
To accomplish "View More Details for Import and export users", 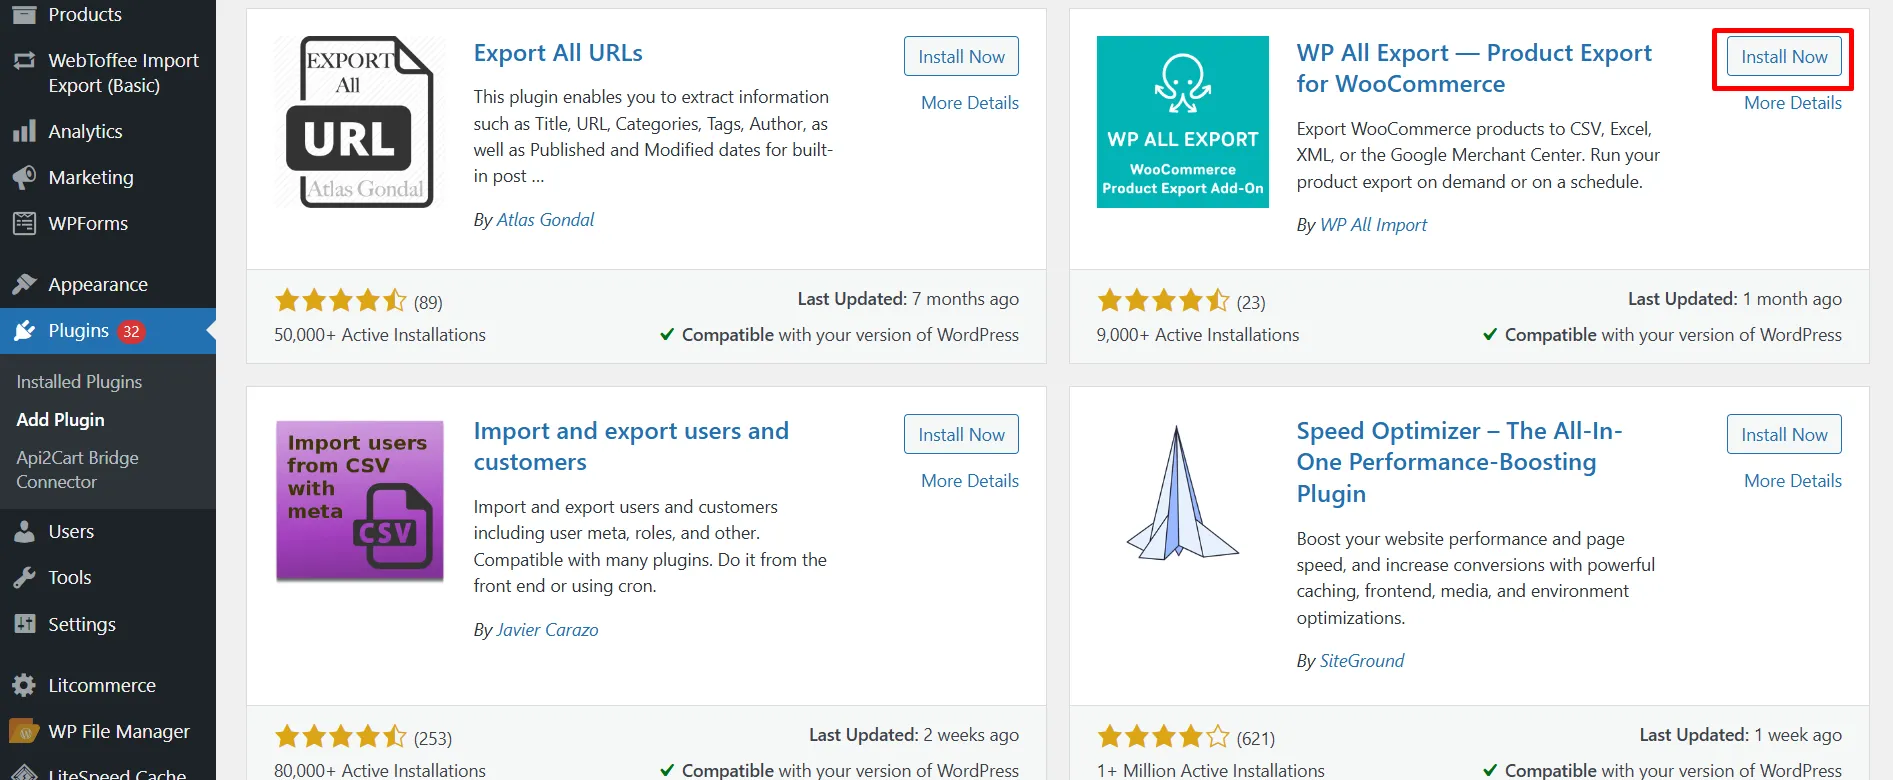I will point(970,481).
